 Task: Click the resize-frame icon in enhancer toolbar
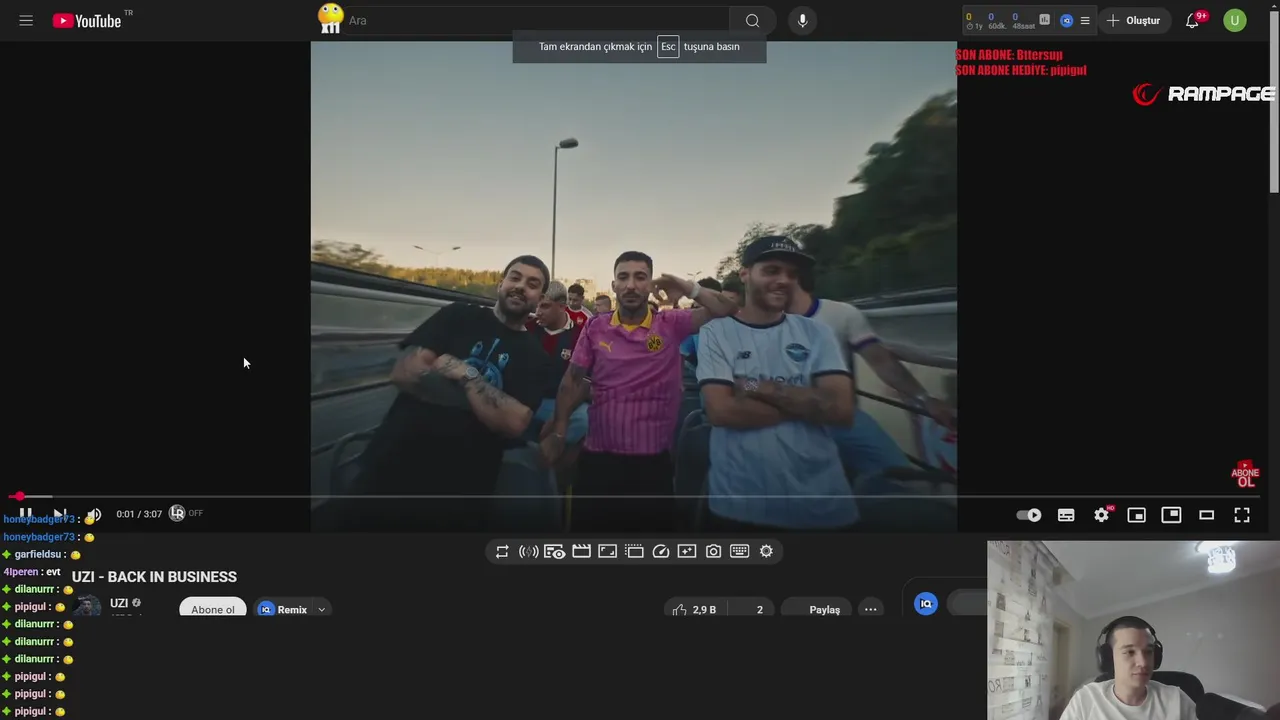(608, 551)
